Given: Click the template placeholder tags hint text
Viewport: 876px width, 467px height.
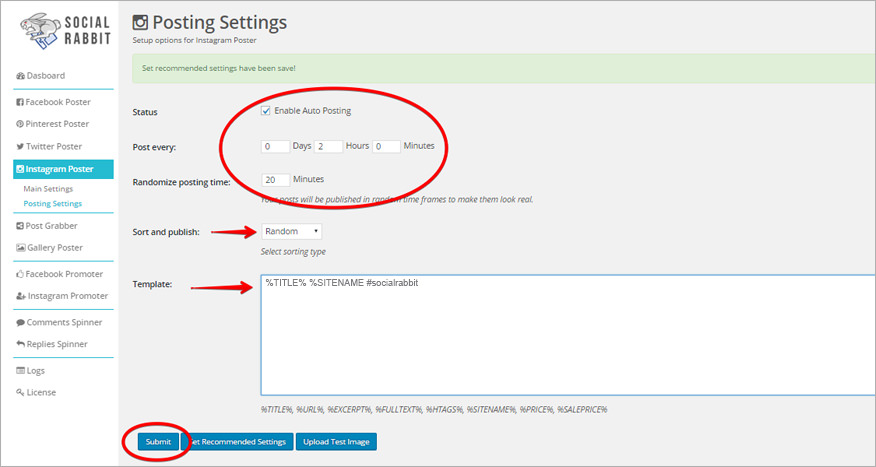Looking at the screenshot, I should tap(434, 410).
